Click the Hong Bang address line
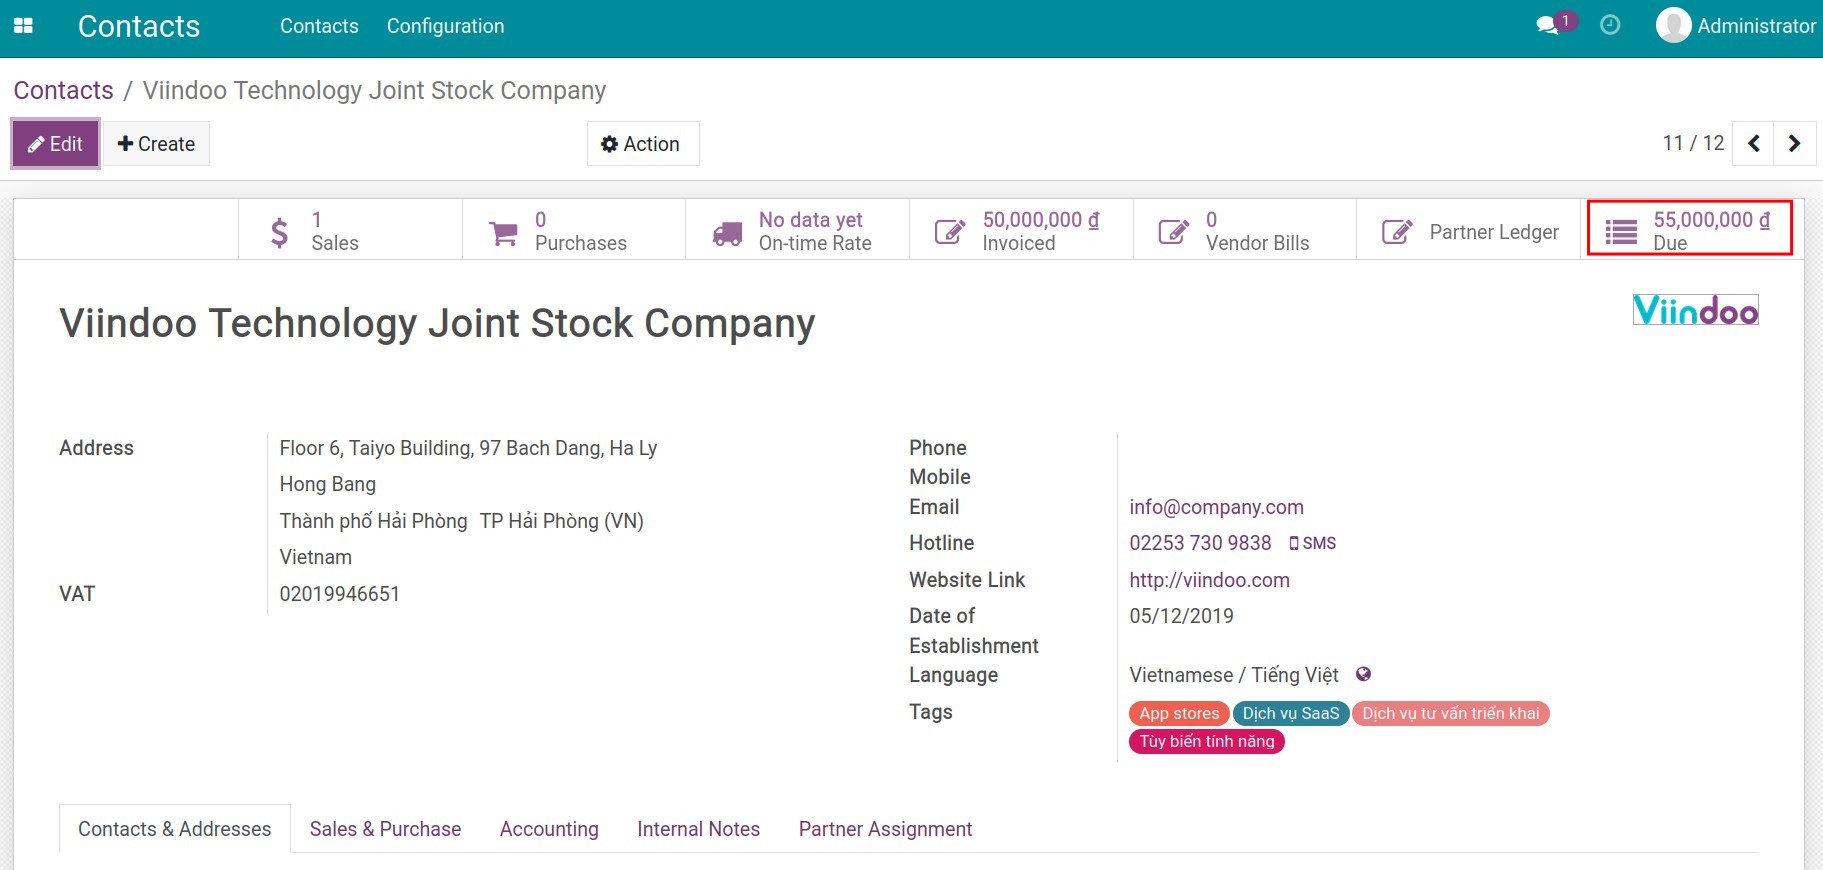Viewport: 1823px width, 870px height. [x=328, y=484]
